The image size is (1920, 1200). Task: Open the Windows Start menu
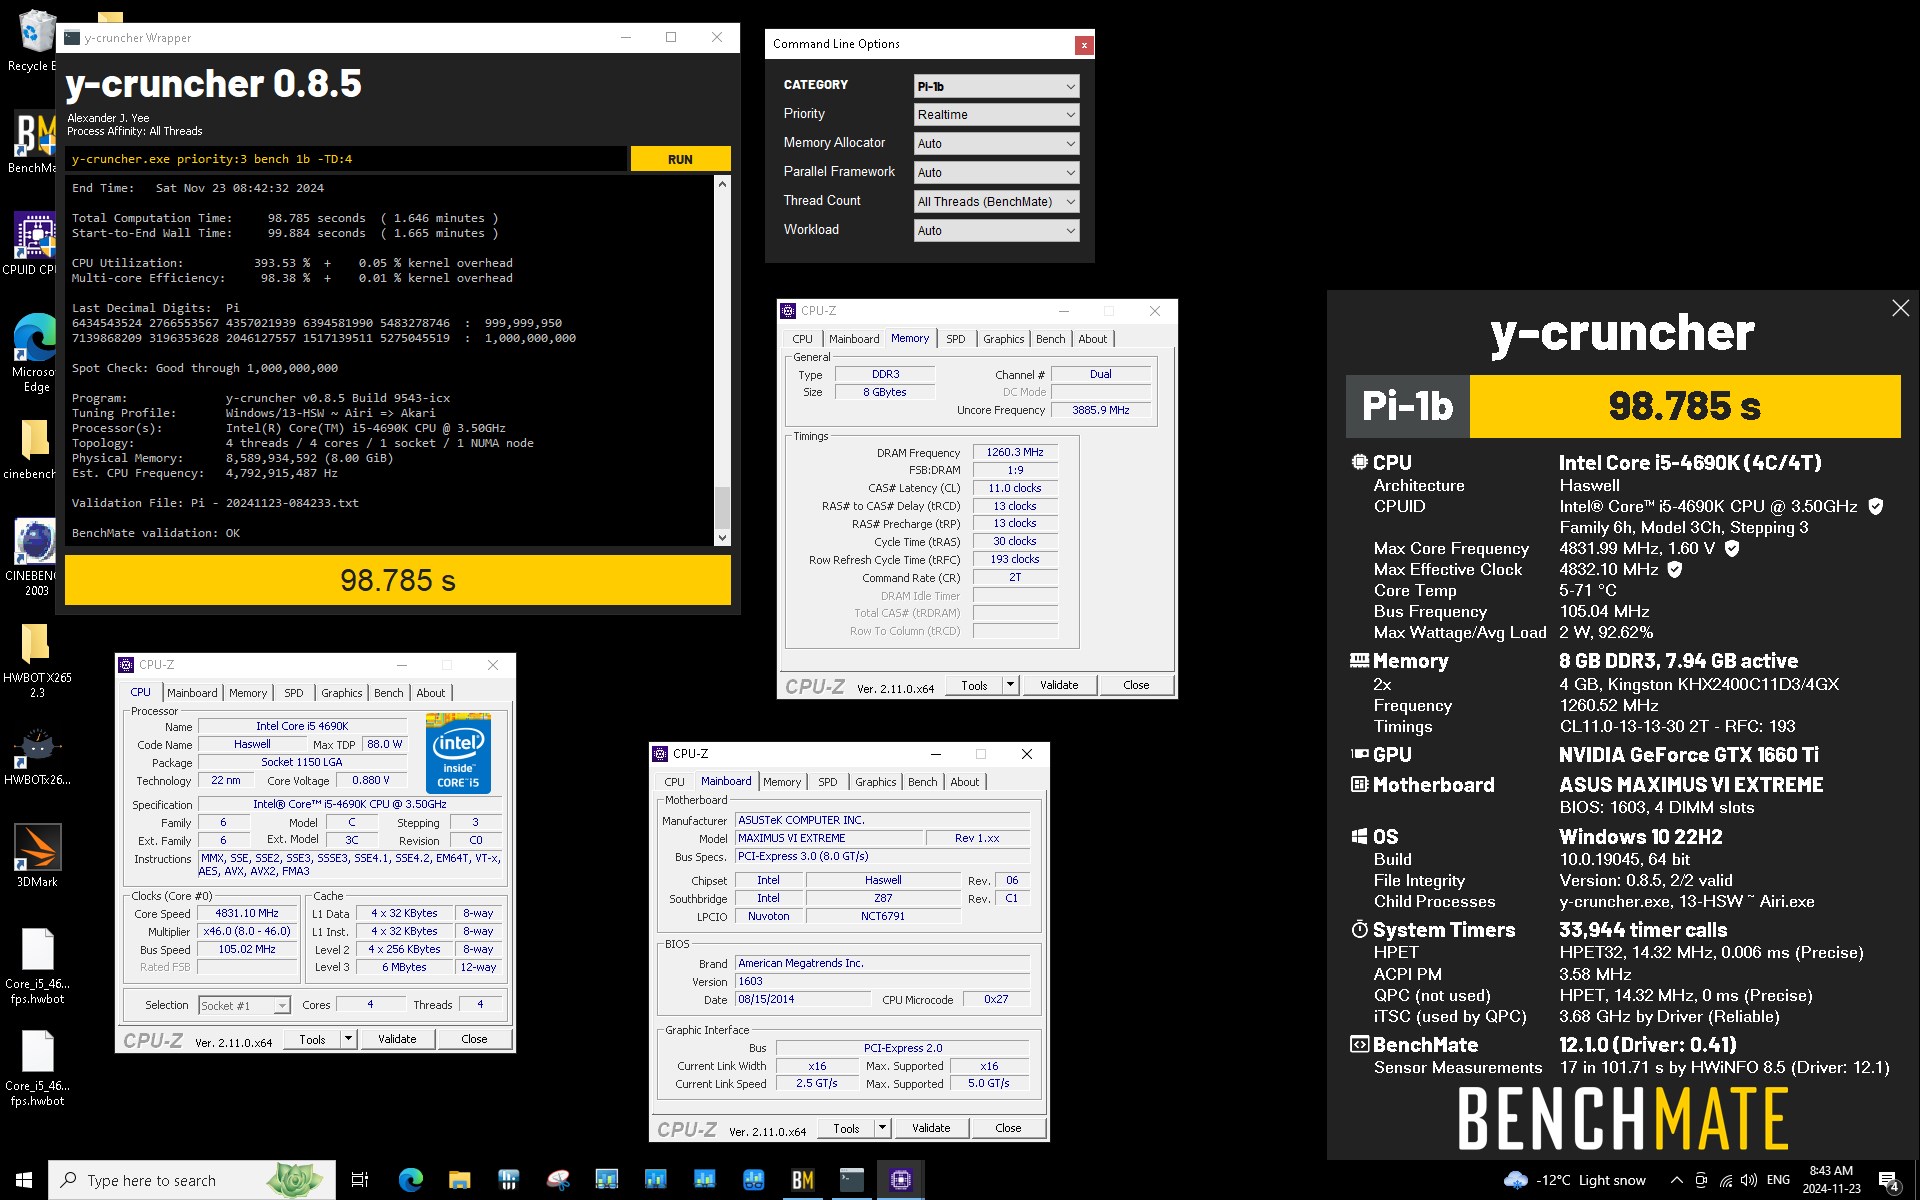pos(24,1180)
